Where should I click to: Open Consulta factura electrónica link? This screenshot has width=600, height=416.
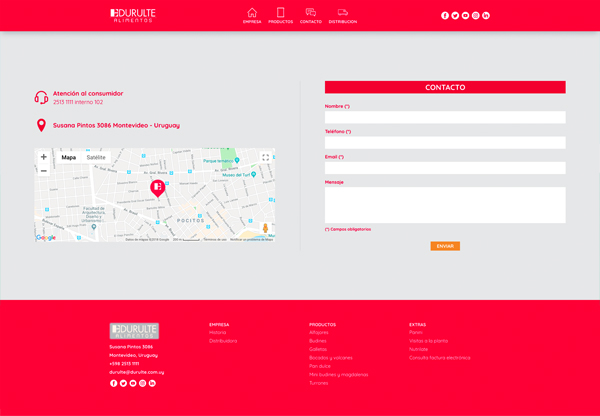(x=439, y=357)
